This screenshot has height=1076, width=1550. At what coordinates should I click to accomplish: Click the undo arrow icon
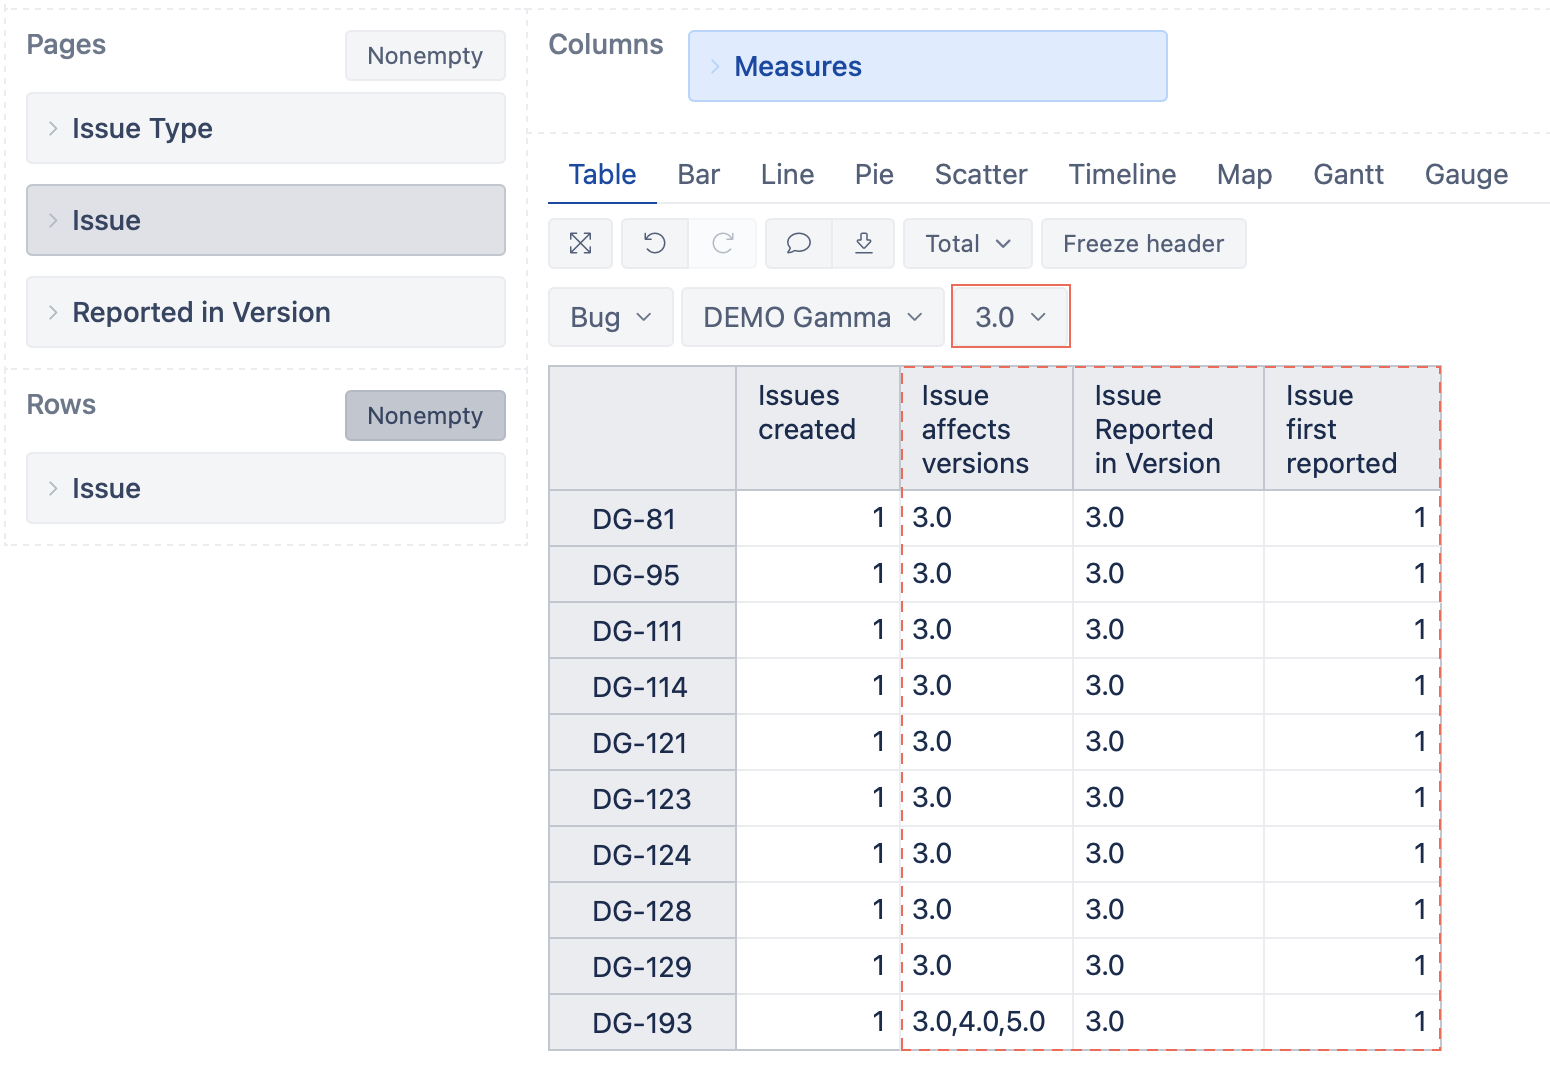[655, 244]
